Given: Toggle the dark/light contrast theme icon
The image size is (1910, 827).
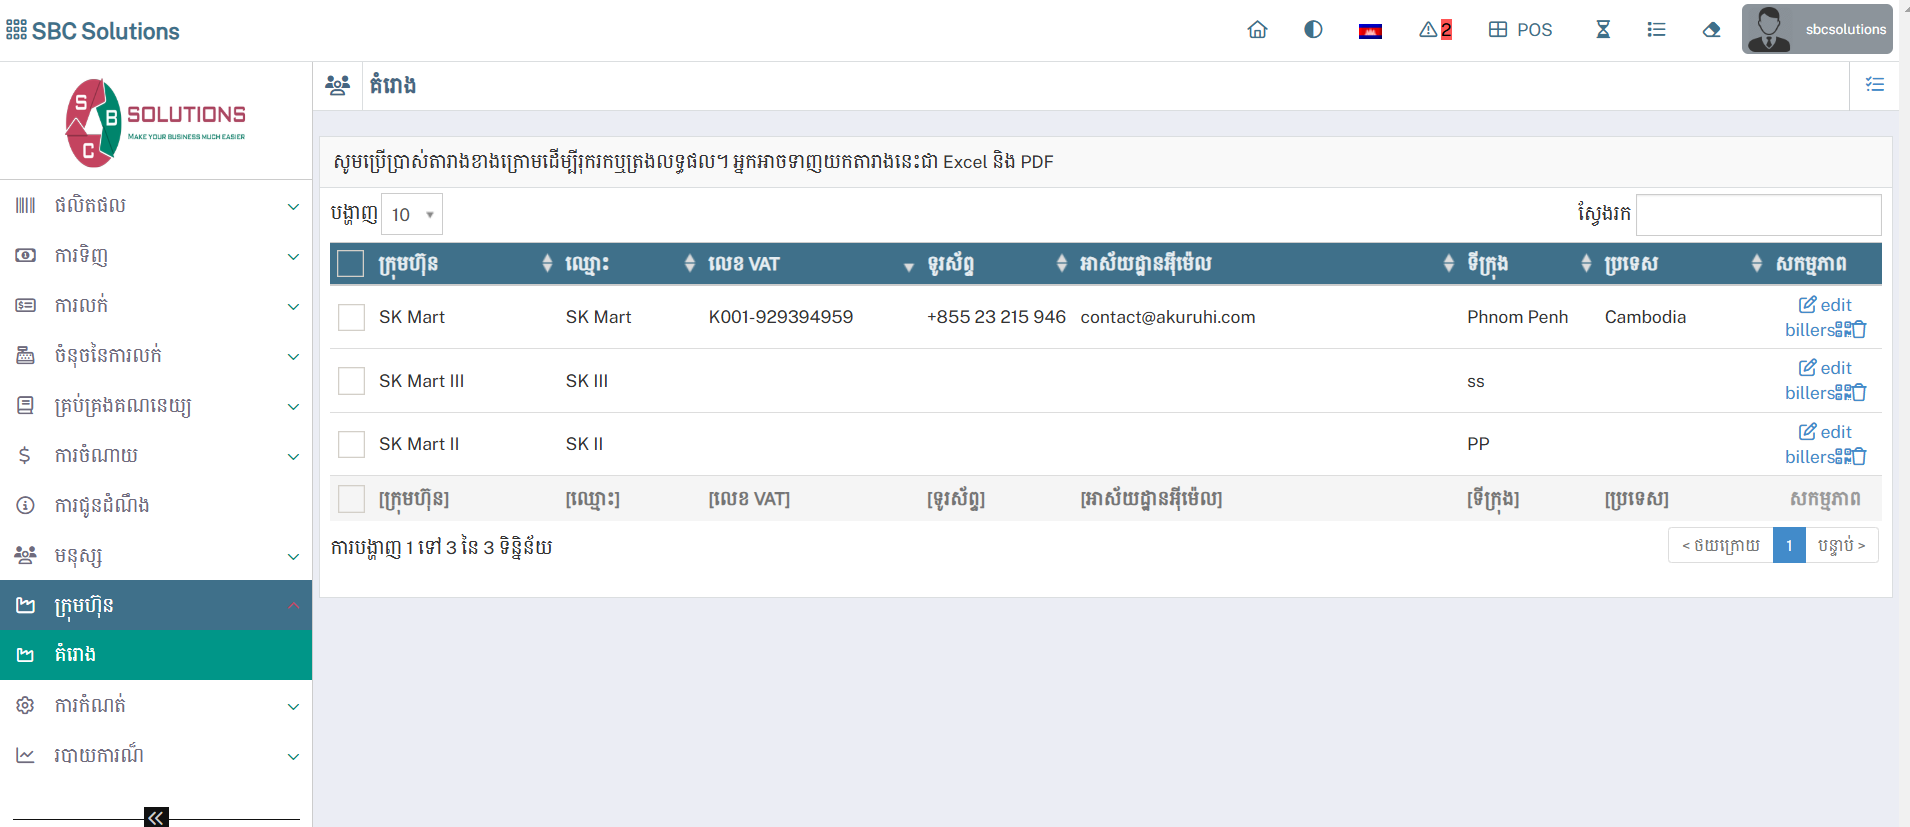Looking at the screenshot, I should point(1313,30).
